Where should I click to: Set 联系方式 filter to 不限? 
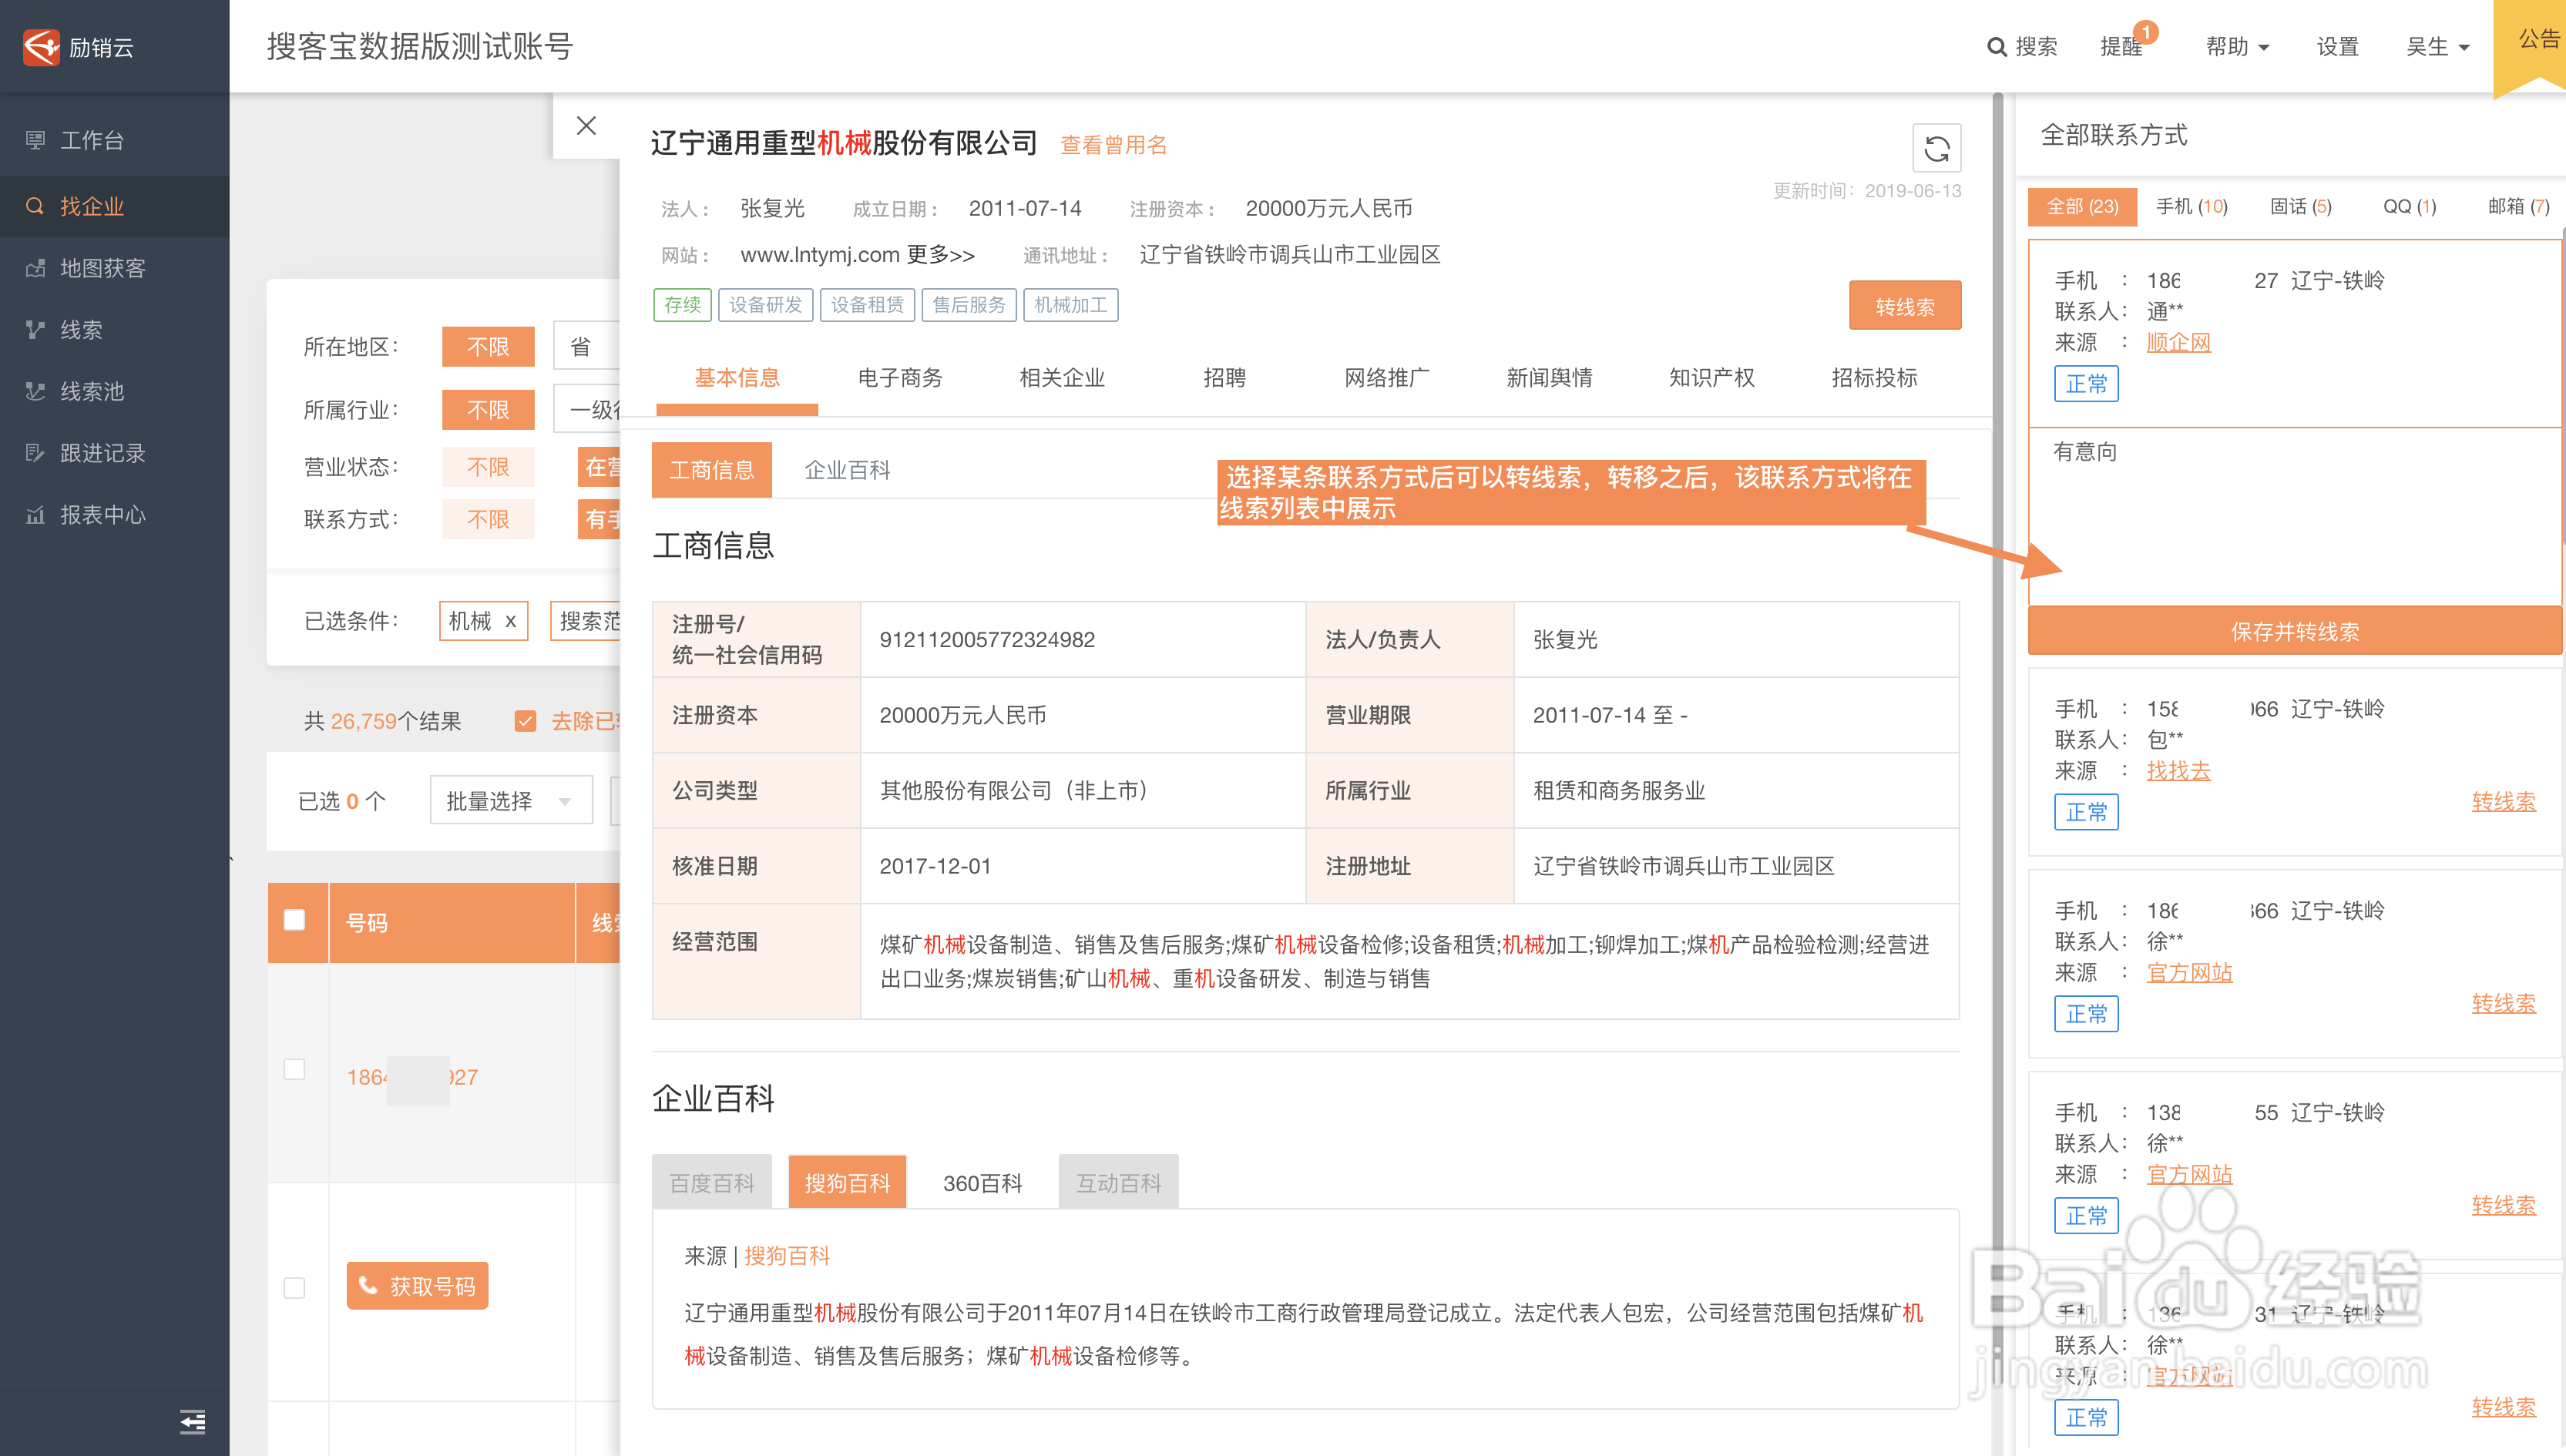(488, 519)
